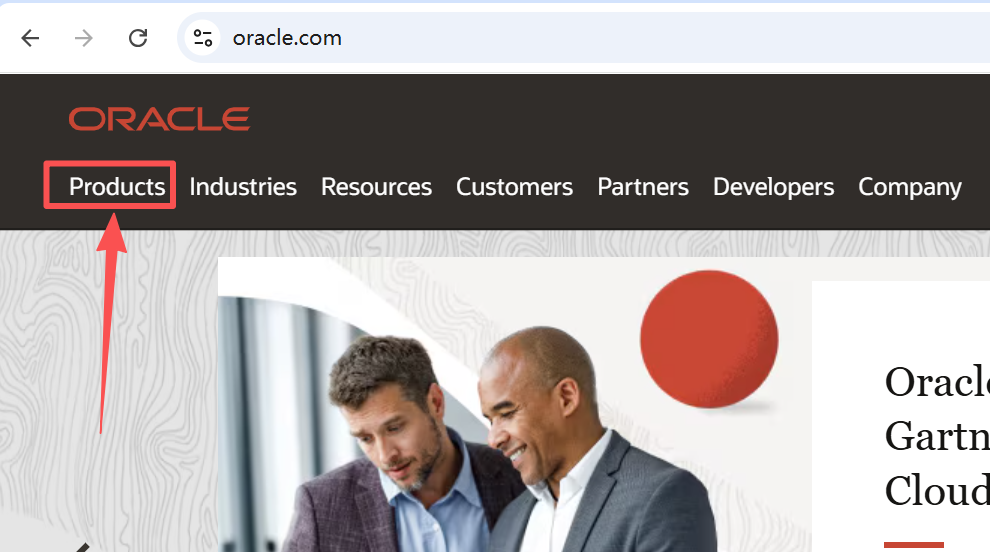Open the Company menu
Image resolution: width=990 pixels, height=552 pixels.
click(x=910, y=187)
